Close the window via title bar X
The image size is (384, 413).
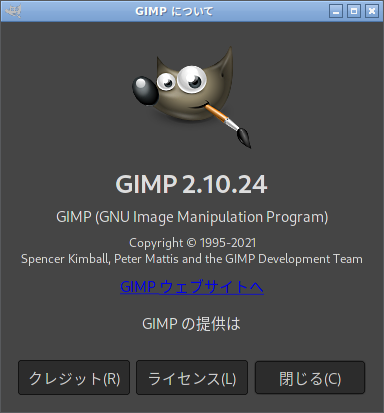coord(372,11)
